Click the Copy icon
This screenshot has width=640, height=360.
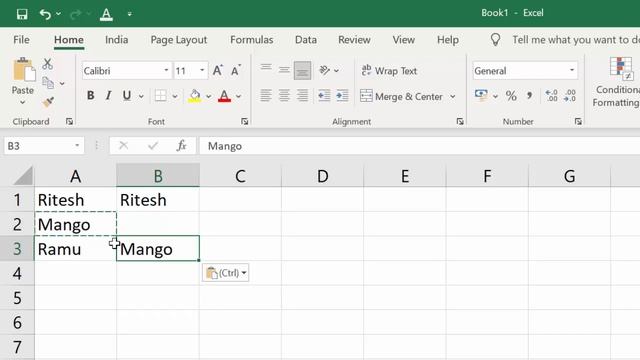pyautogui.click(x=48, y=83)
